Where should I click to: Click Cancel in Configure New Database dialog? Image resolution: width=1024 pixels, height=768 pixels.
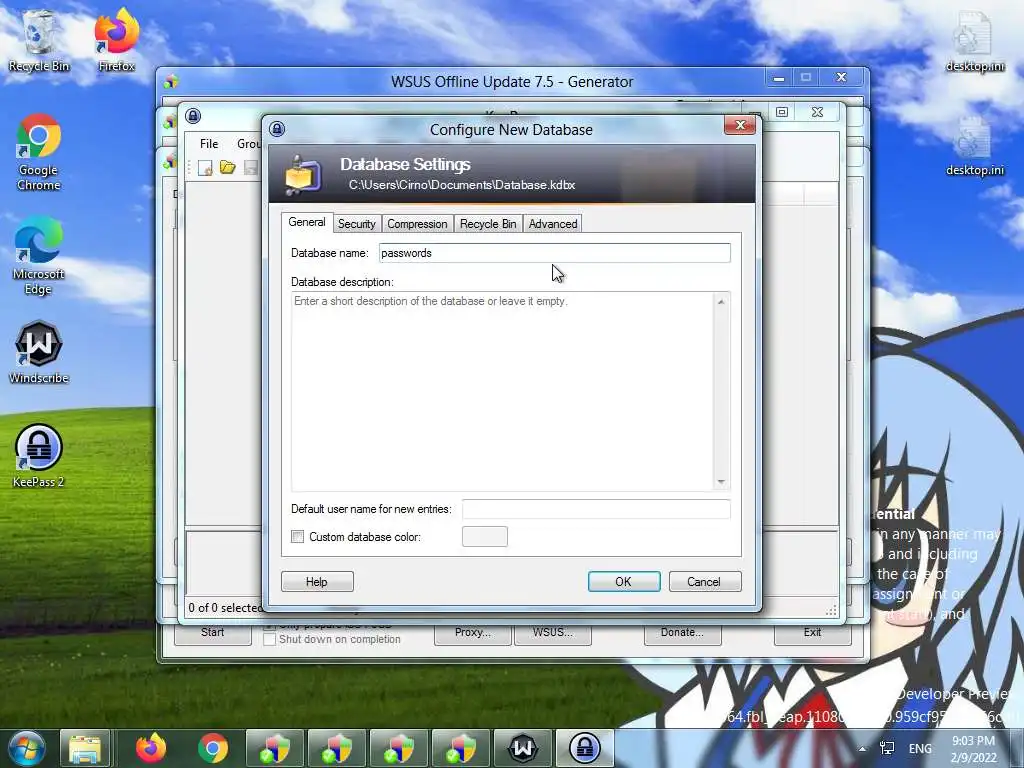705,582
